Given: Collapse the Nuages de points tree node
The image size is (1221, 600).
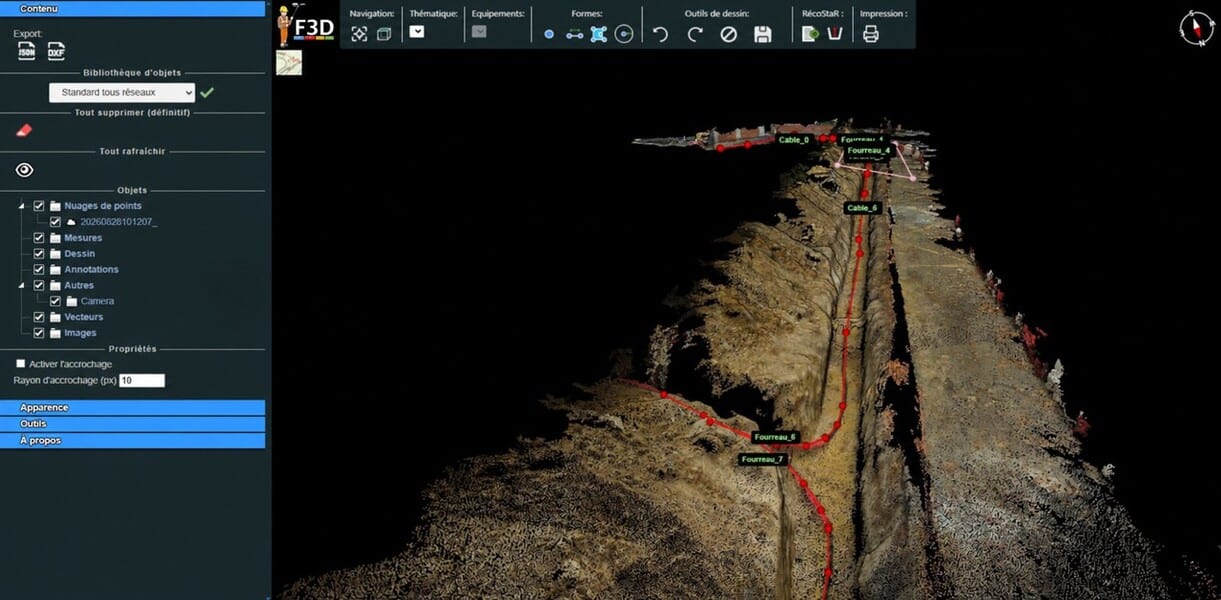Looking at the screenshot, I should click(x=22, y=206).
